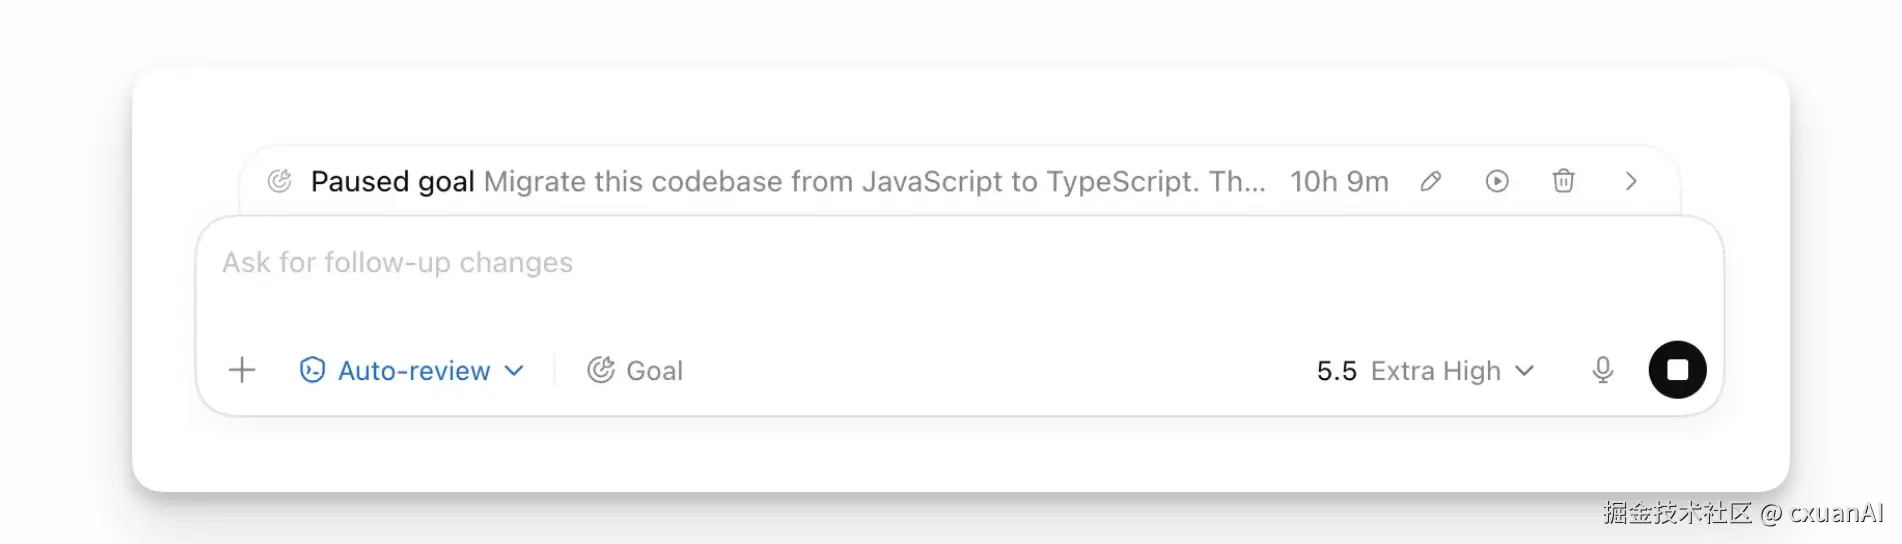Click the Goal target icon in composer
The height and width of the screenshot is (544, 1902).
(600, 370)
